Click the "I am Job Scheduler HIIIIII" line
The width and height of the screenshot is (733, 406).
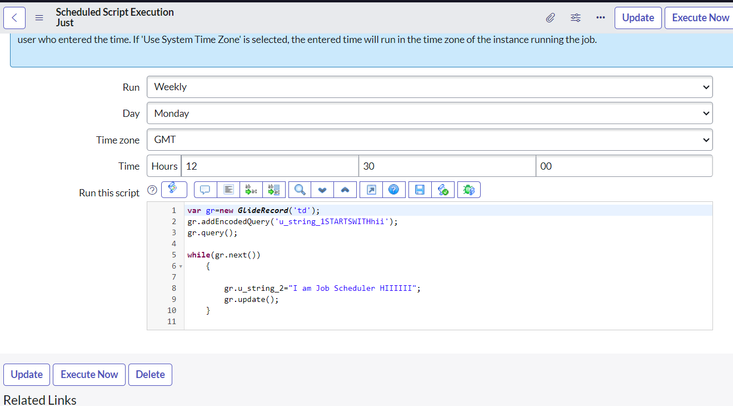[322, 288]
